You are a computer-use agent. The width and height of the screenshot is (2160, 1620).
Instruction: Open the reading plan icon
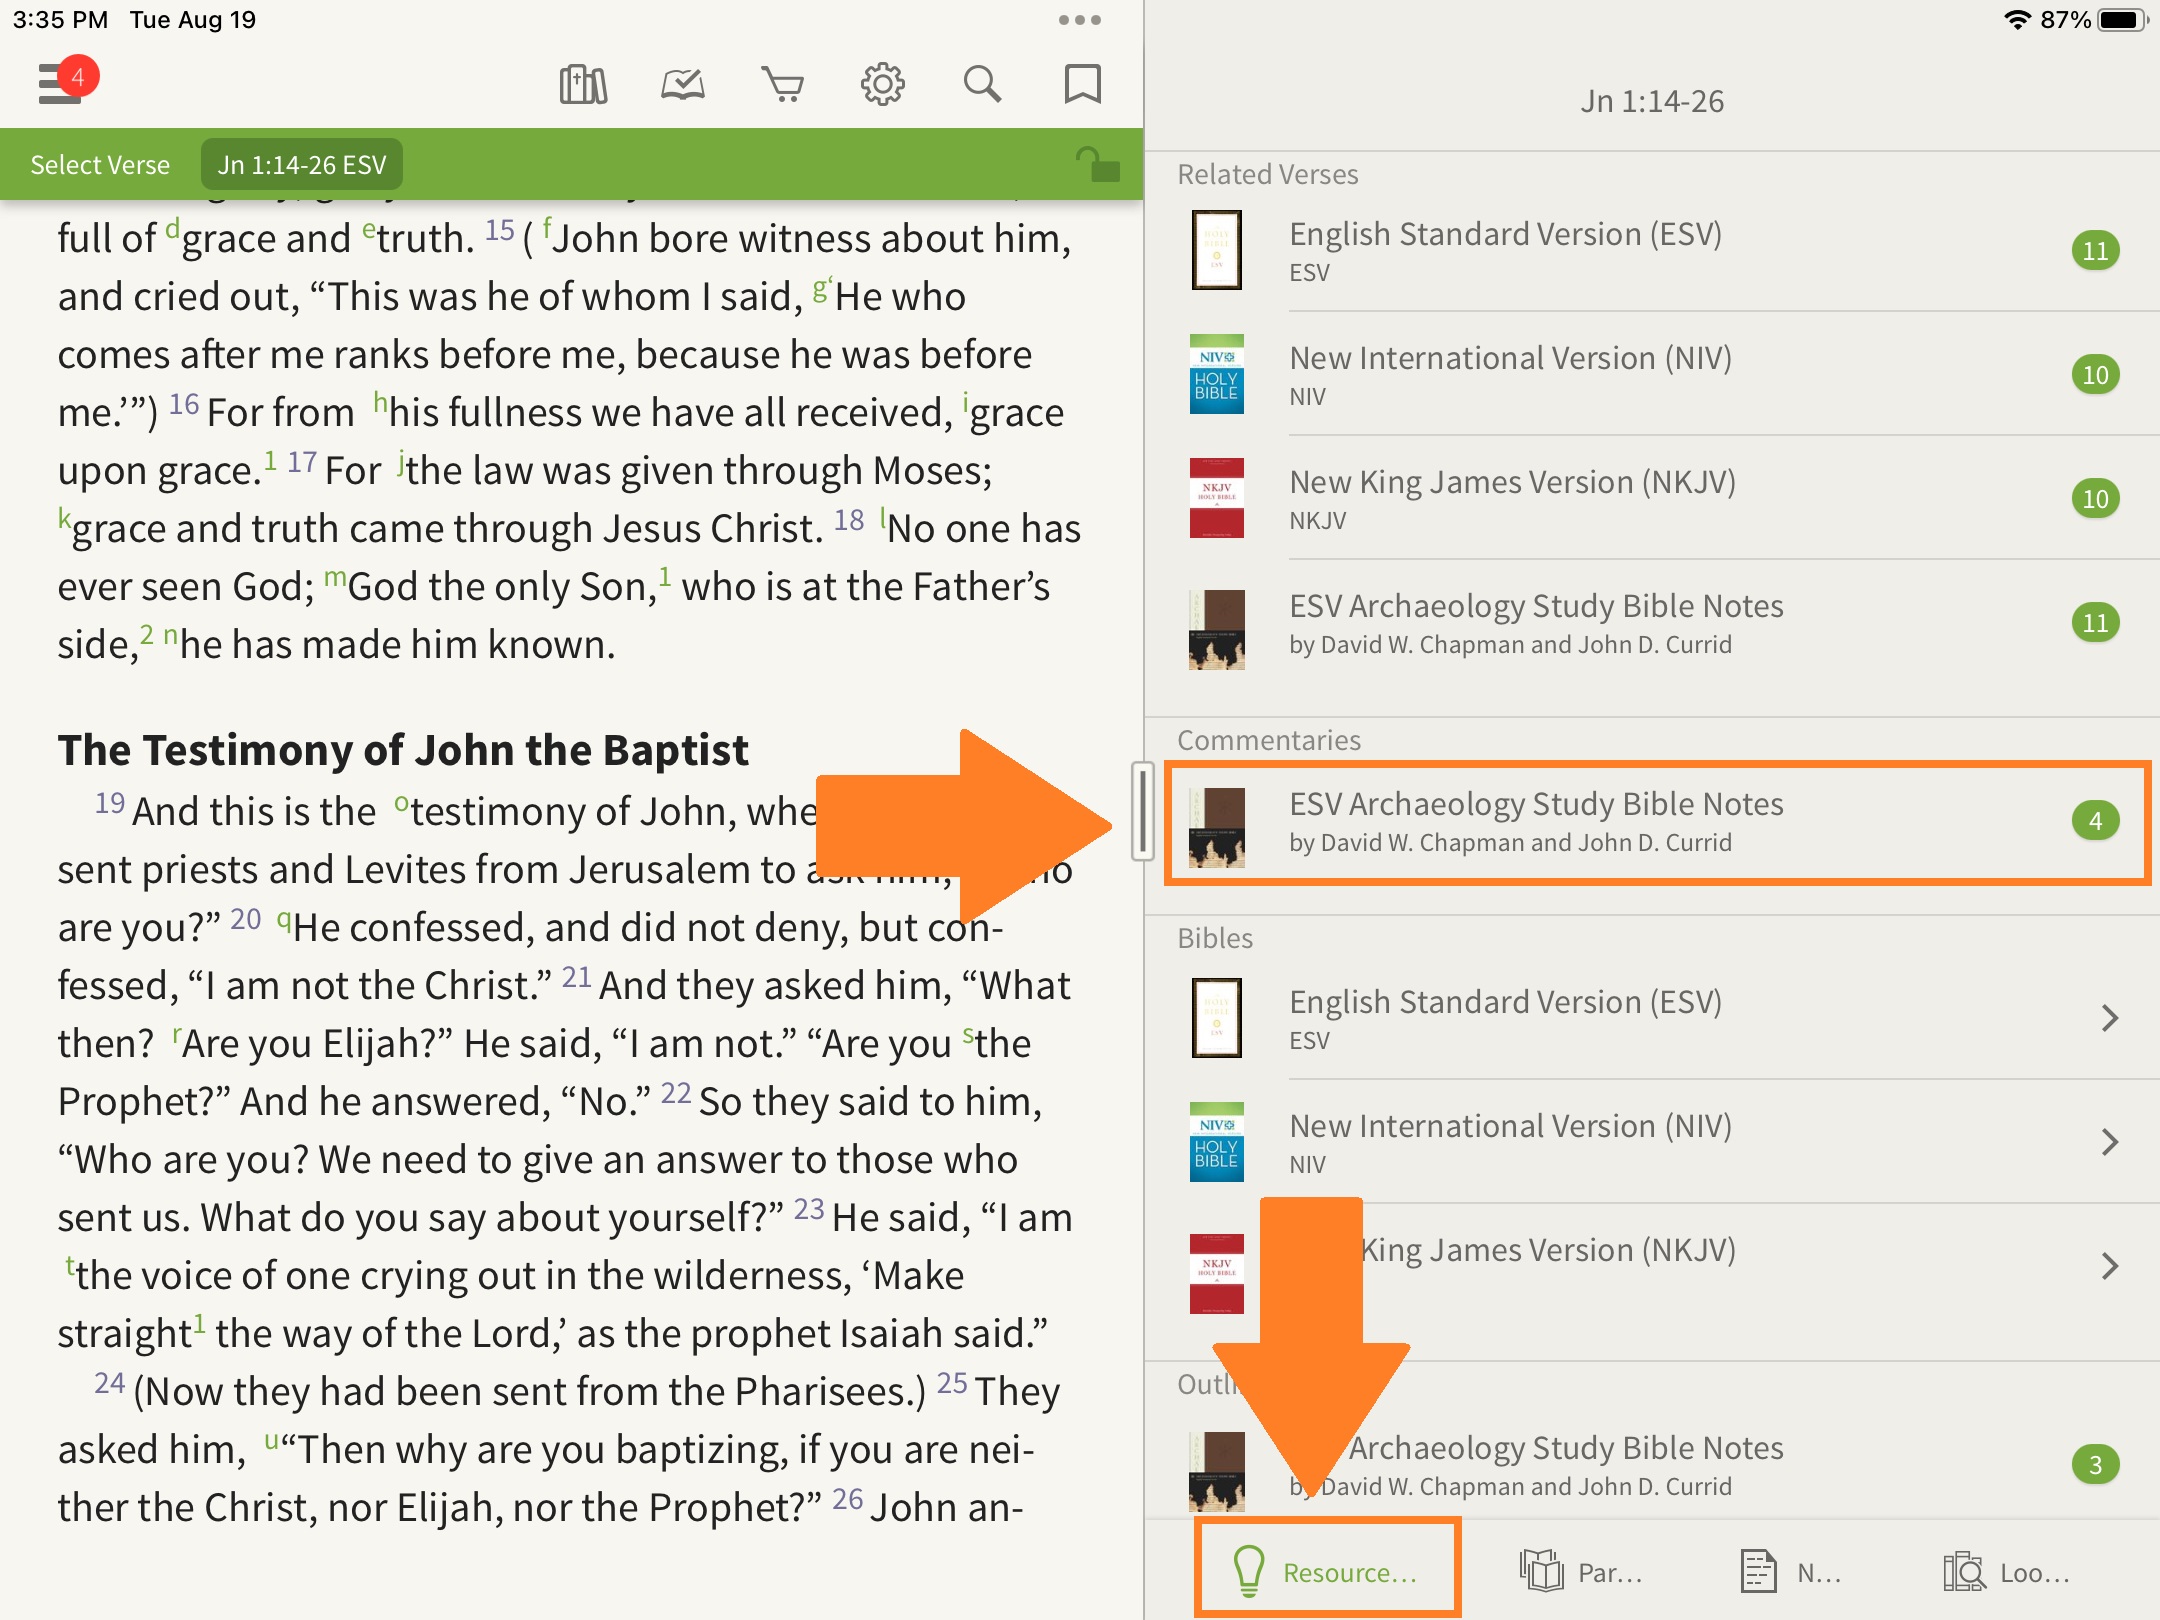point(683,84)
